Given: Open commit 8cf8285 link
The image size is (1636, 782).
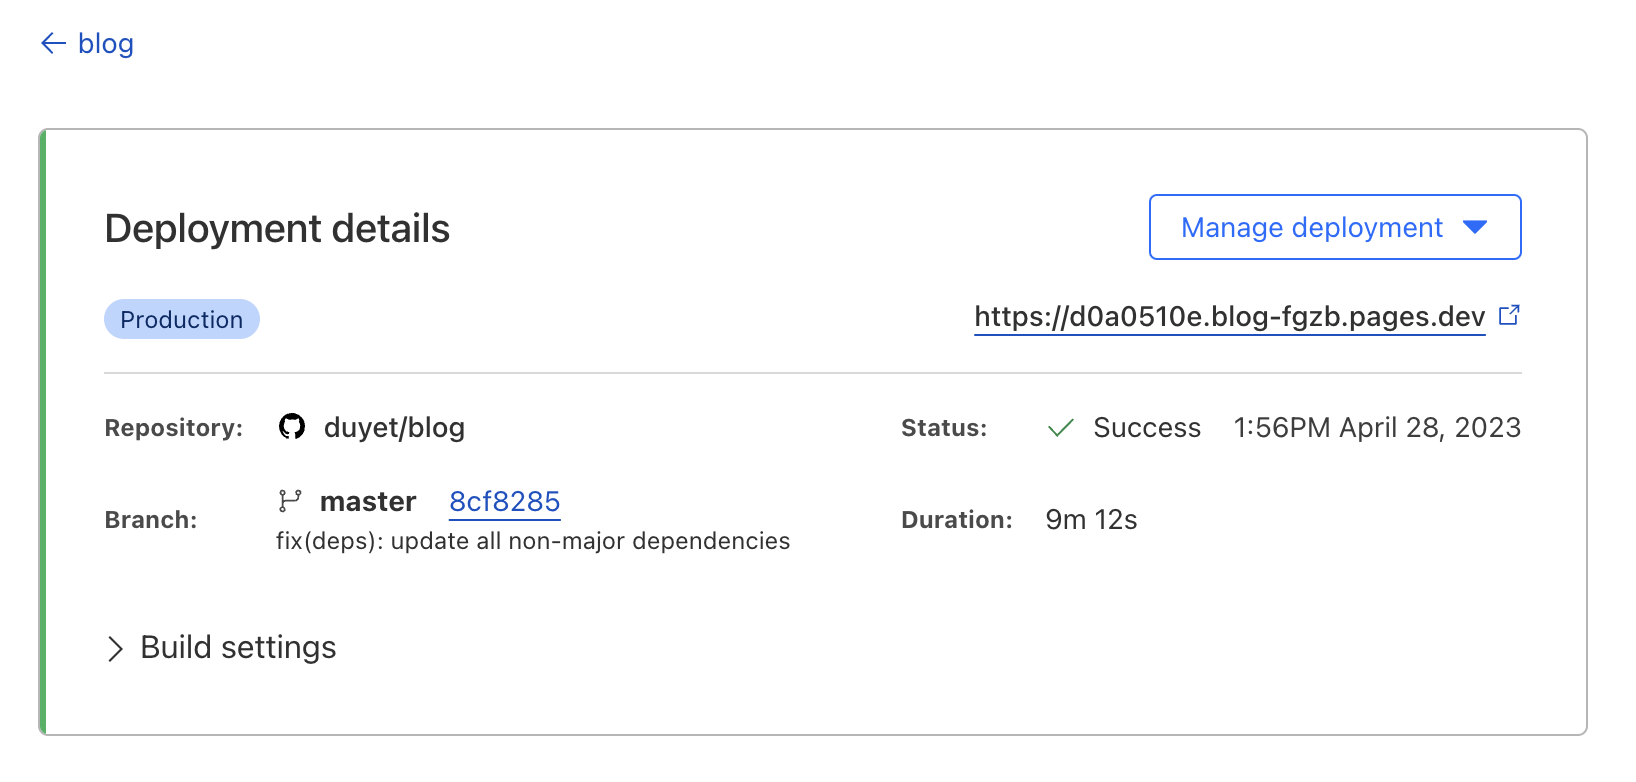Looking at the screenshot, I should point(505,502).
